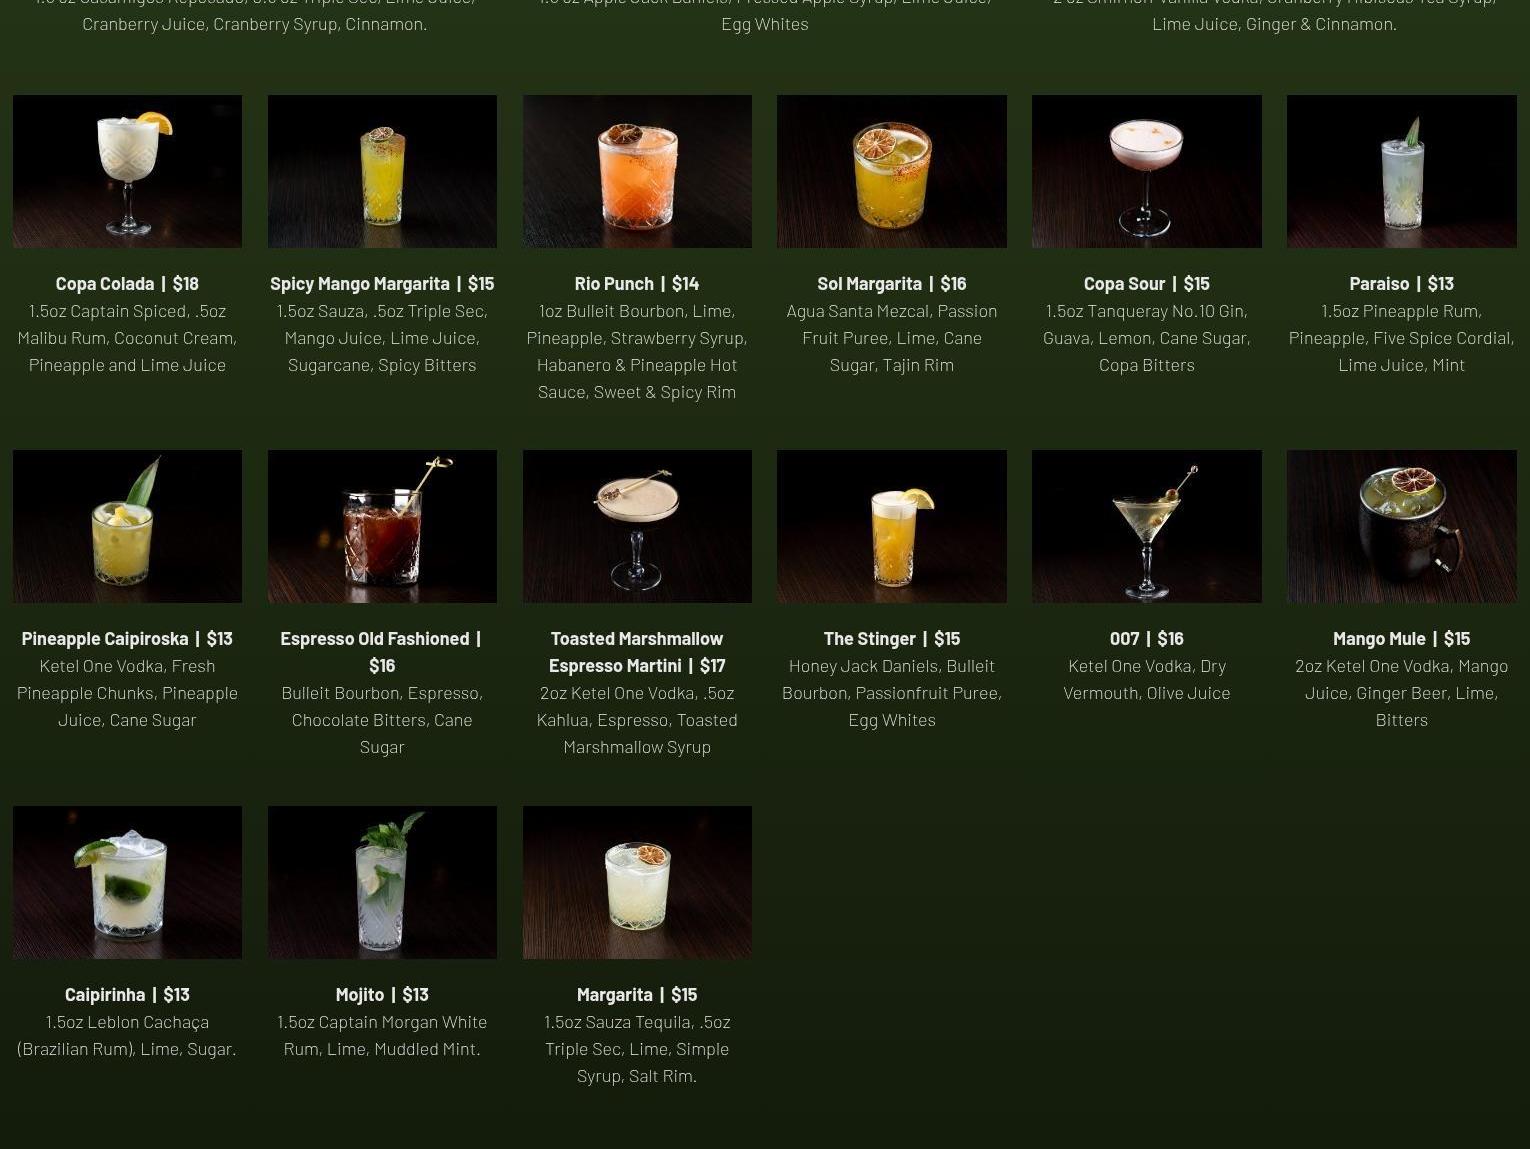Select the Espresso Old Fashioned image
The image size is (1530, 1149).
[382, 526]
